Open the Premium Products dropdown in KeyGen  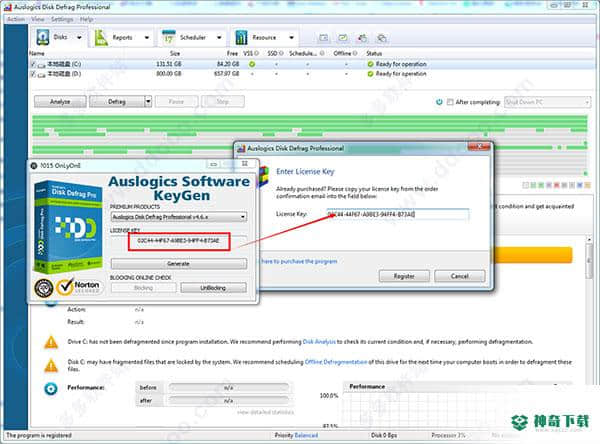point(179,217)
